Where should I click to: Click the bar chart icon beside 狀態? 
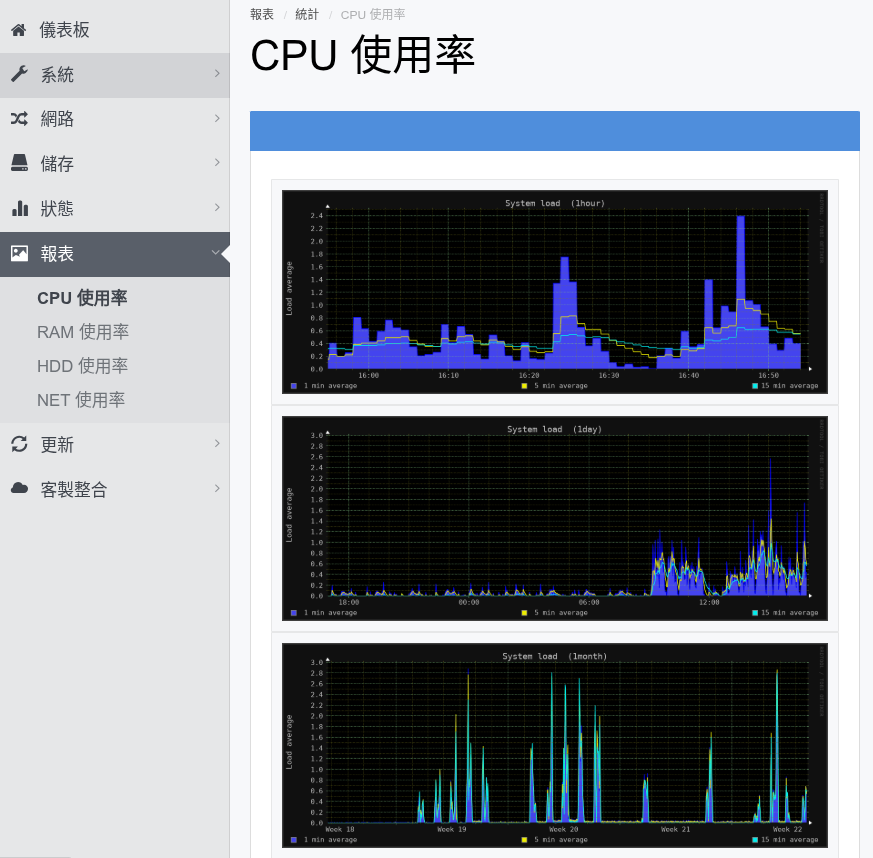pyautogui.click(x=19, y=208)
